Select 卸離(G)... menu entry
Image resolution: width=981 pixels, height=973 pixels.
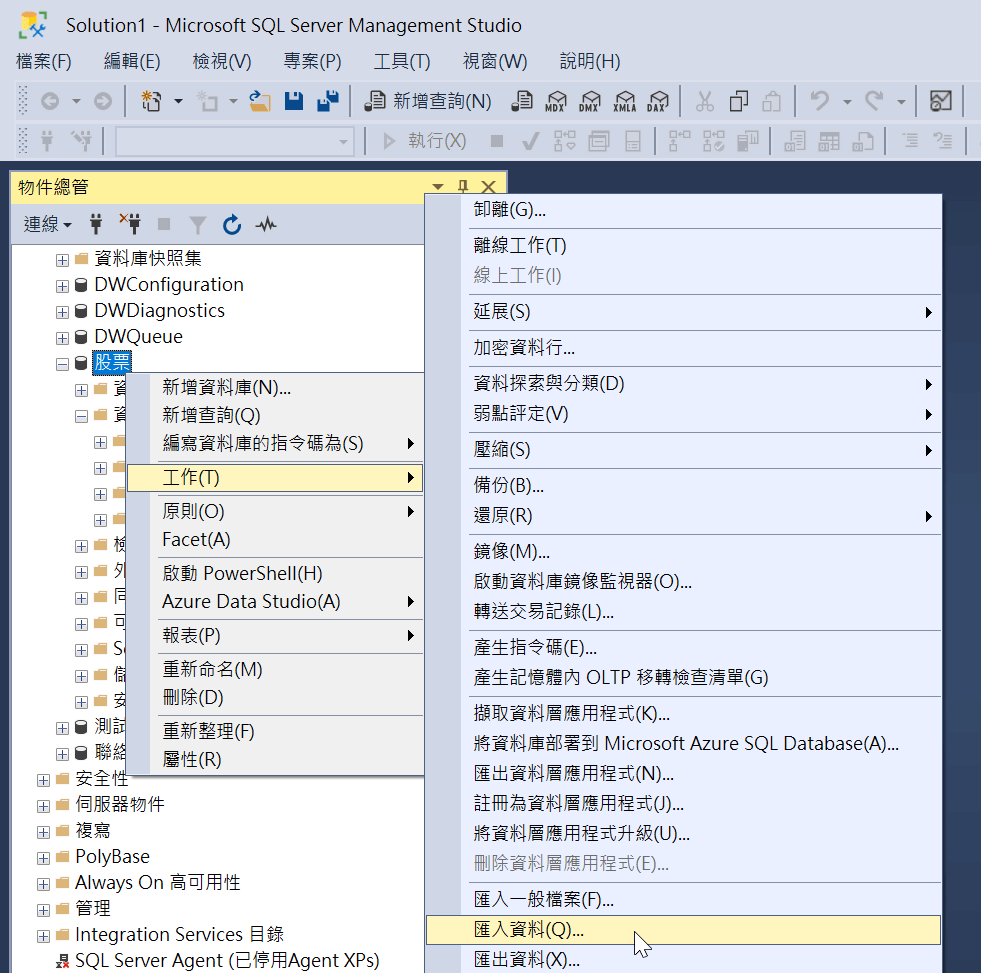(683, 209)
